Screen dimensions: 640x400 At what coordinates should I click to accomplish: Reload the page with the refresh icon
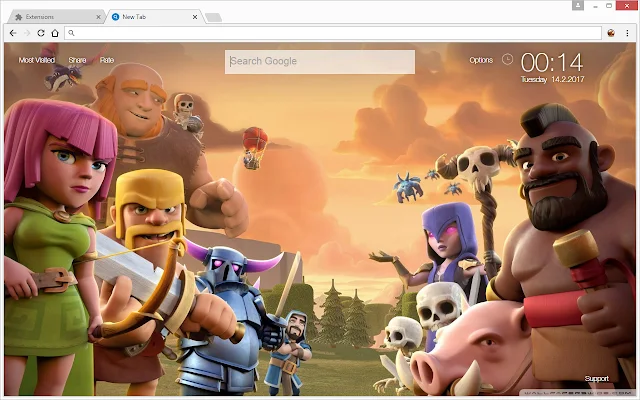41,33
